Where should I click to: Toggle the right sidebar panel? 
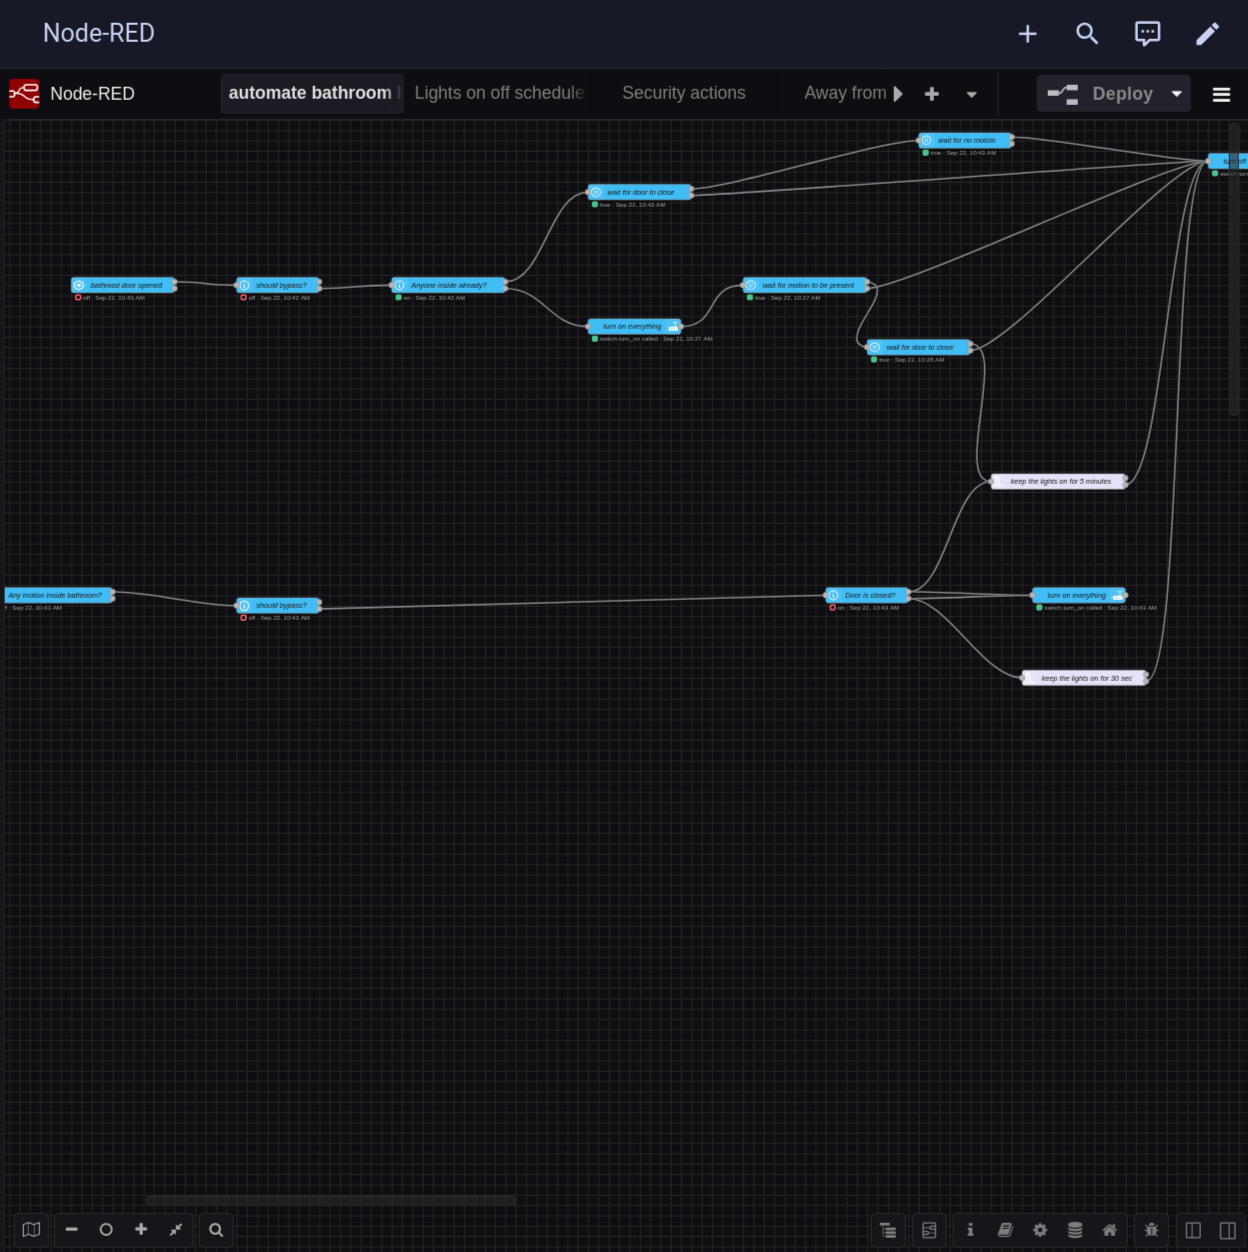[1227, 1230]
